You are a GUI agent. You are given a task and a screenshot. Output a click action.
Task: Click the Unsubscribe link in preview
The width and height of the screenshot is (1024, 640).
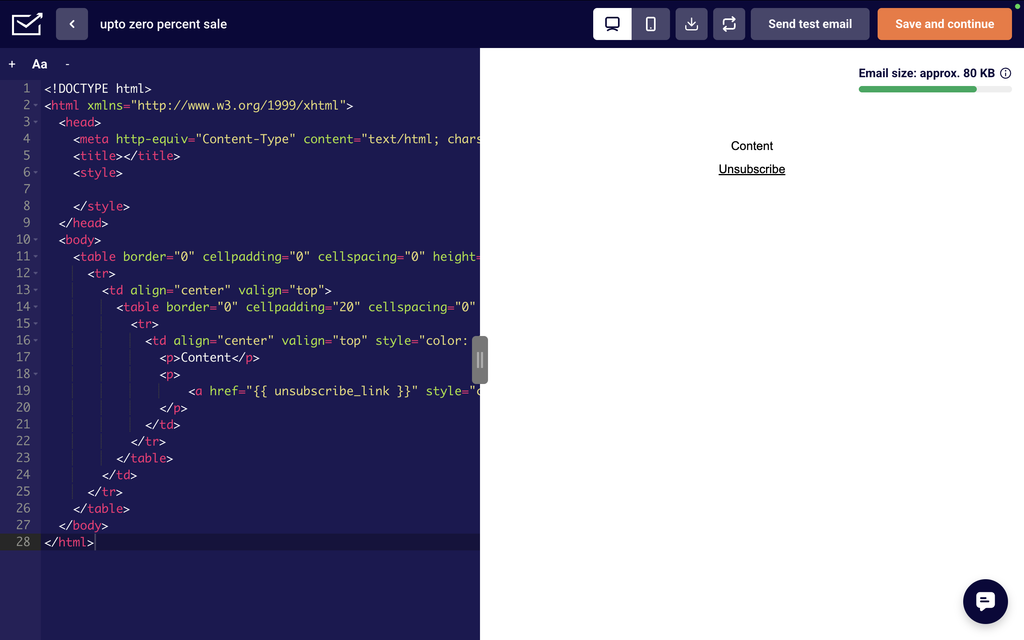pyautogui.click(x=752, y=169)
